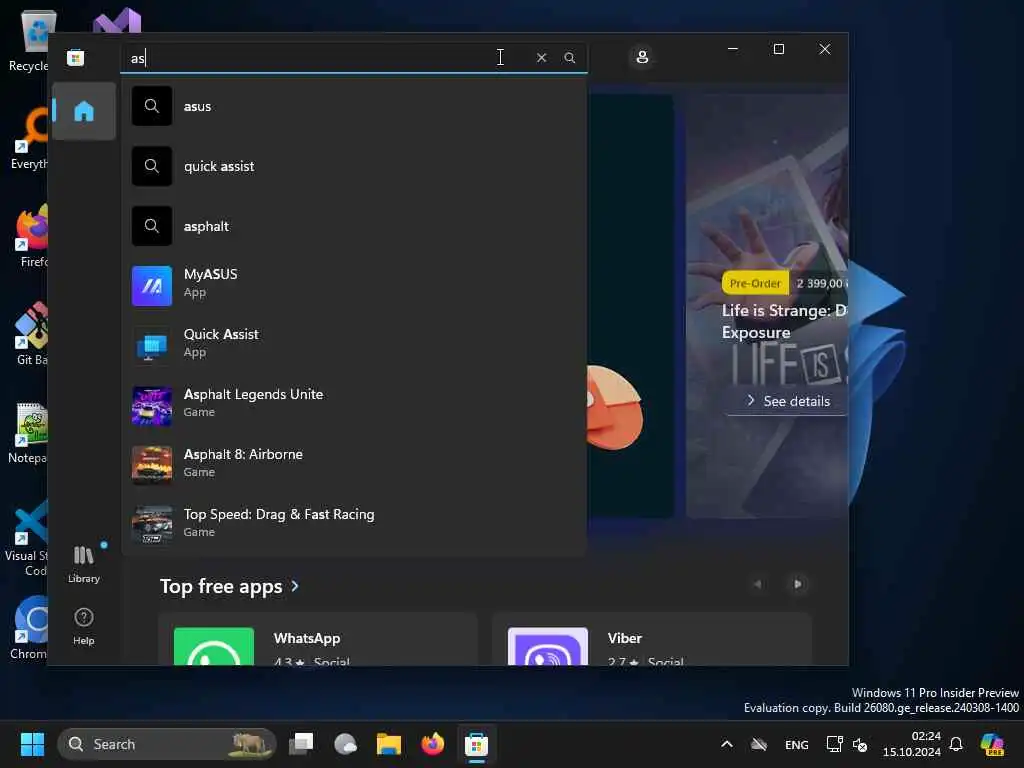The image size is (1024, 768).
Task: Open File Explorer from taskbar
Action: (x=389, y=744)
